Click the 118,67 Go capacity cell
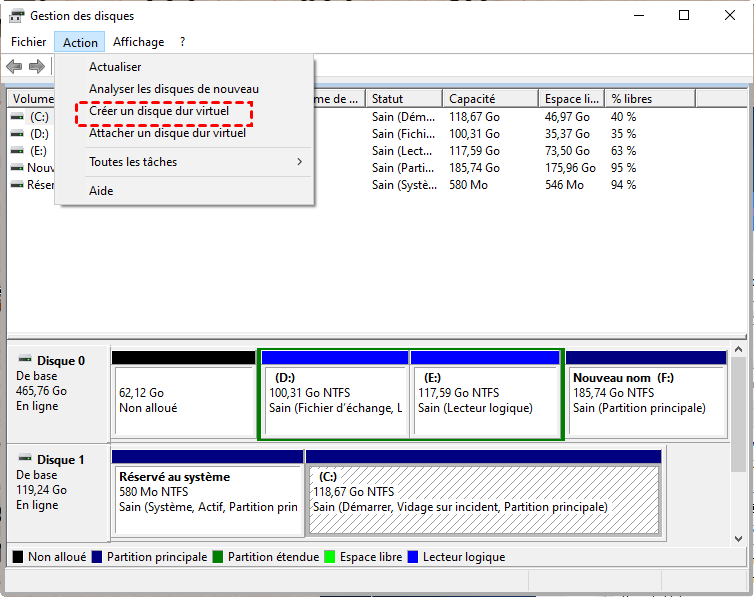The width and height of the screenshot is (754, 597). (x=474, y=117)
